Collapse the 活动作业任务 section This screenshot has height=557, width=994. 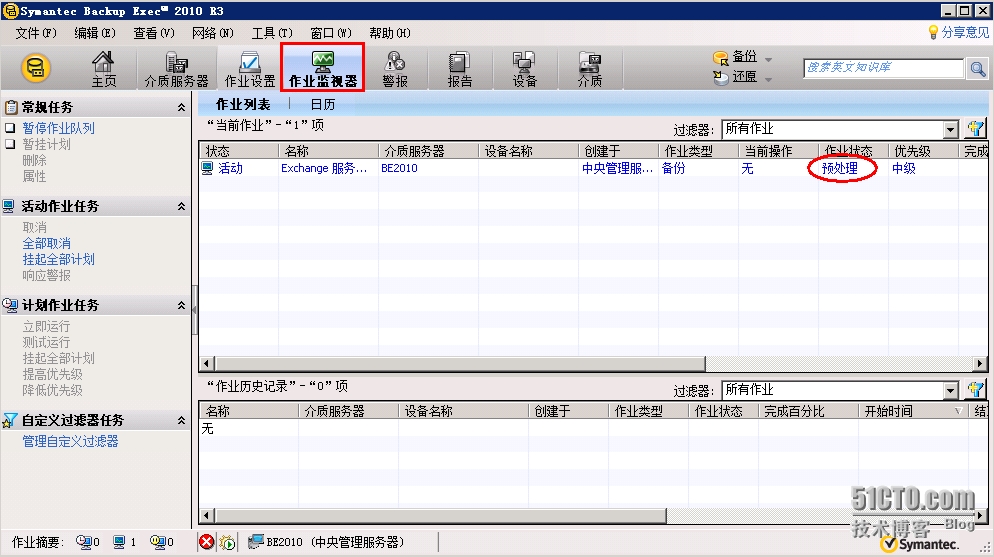(181, 207)
